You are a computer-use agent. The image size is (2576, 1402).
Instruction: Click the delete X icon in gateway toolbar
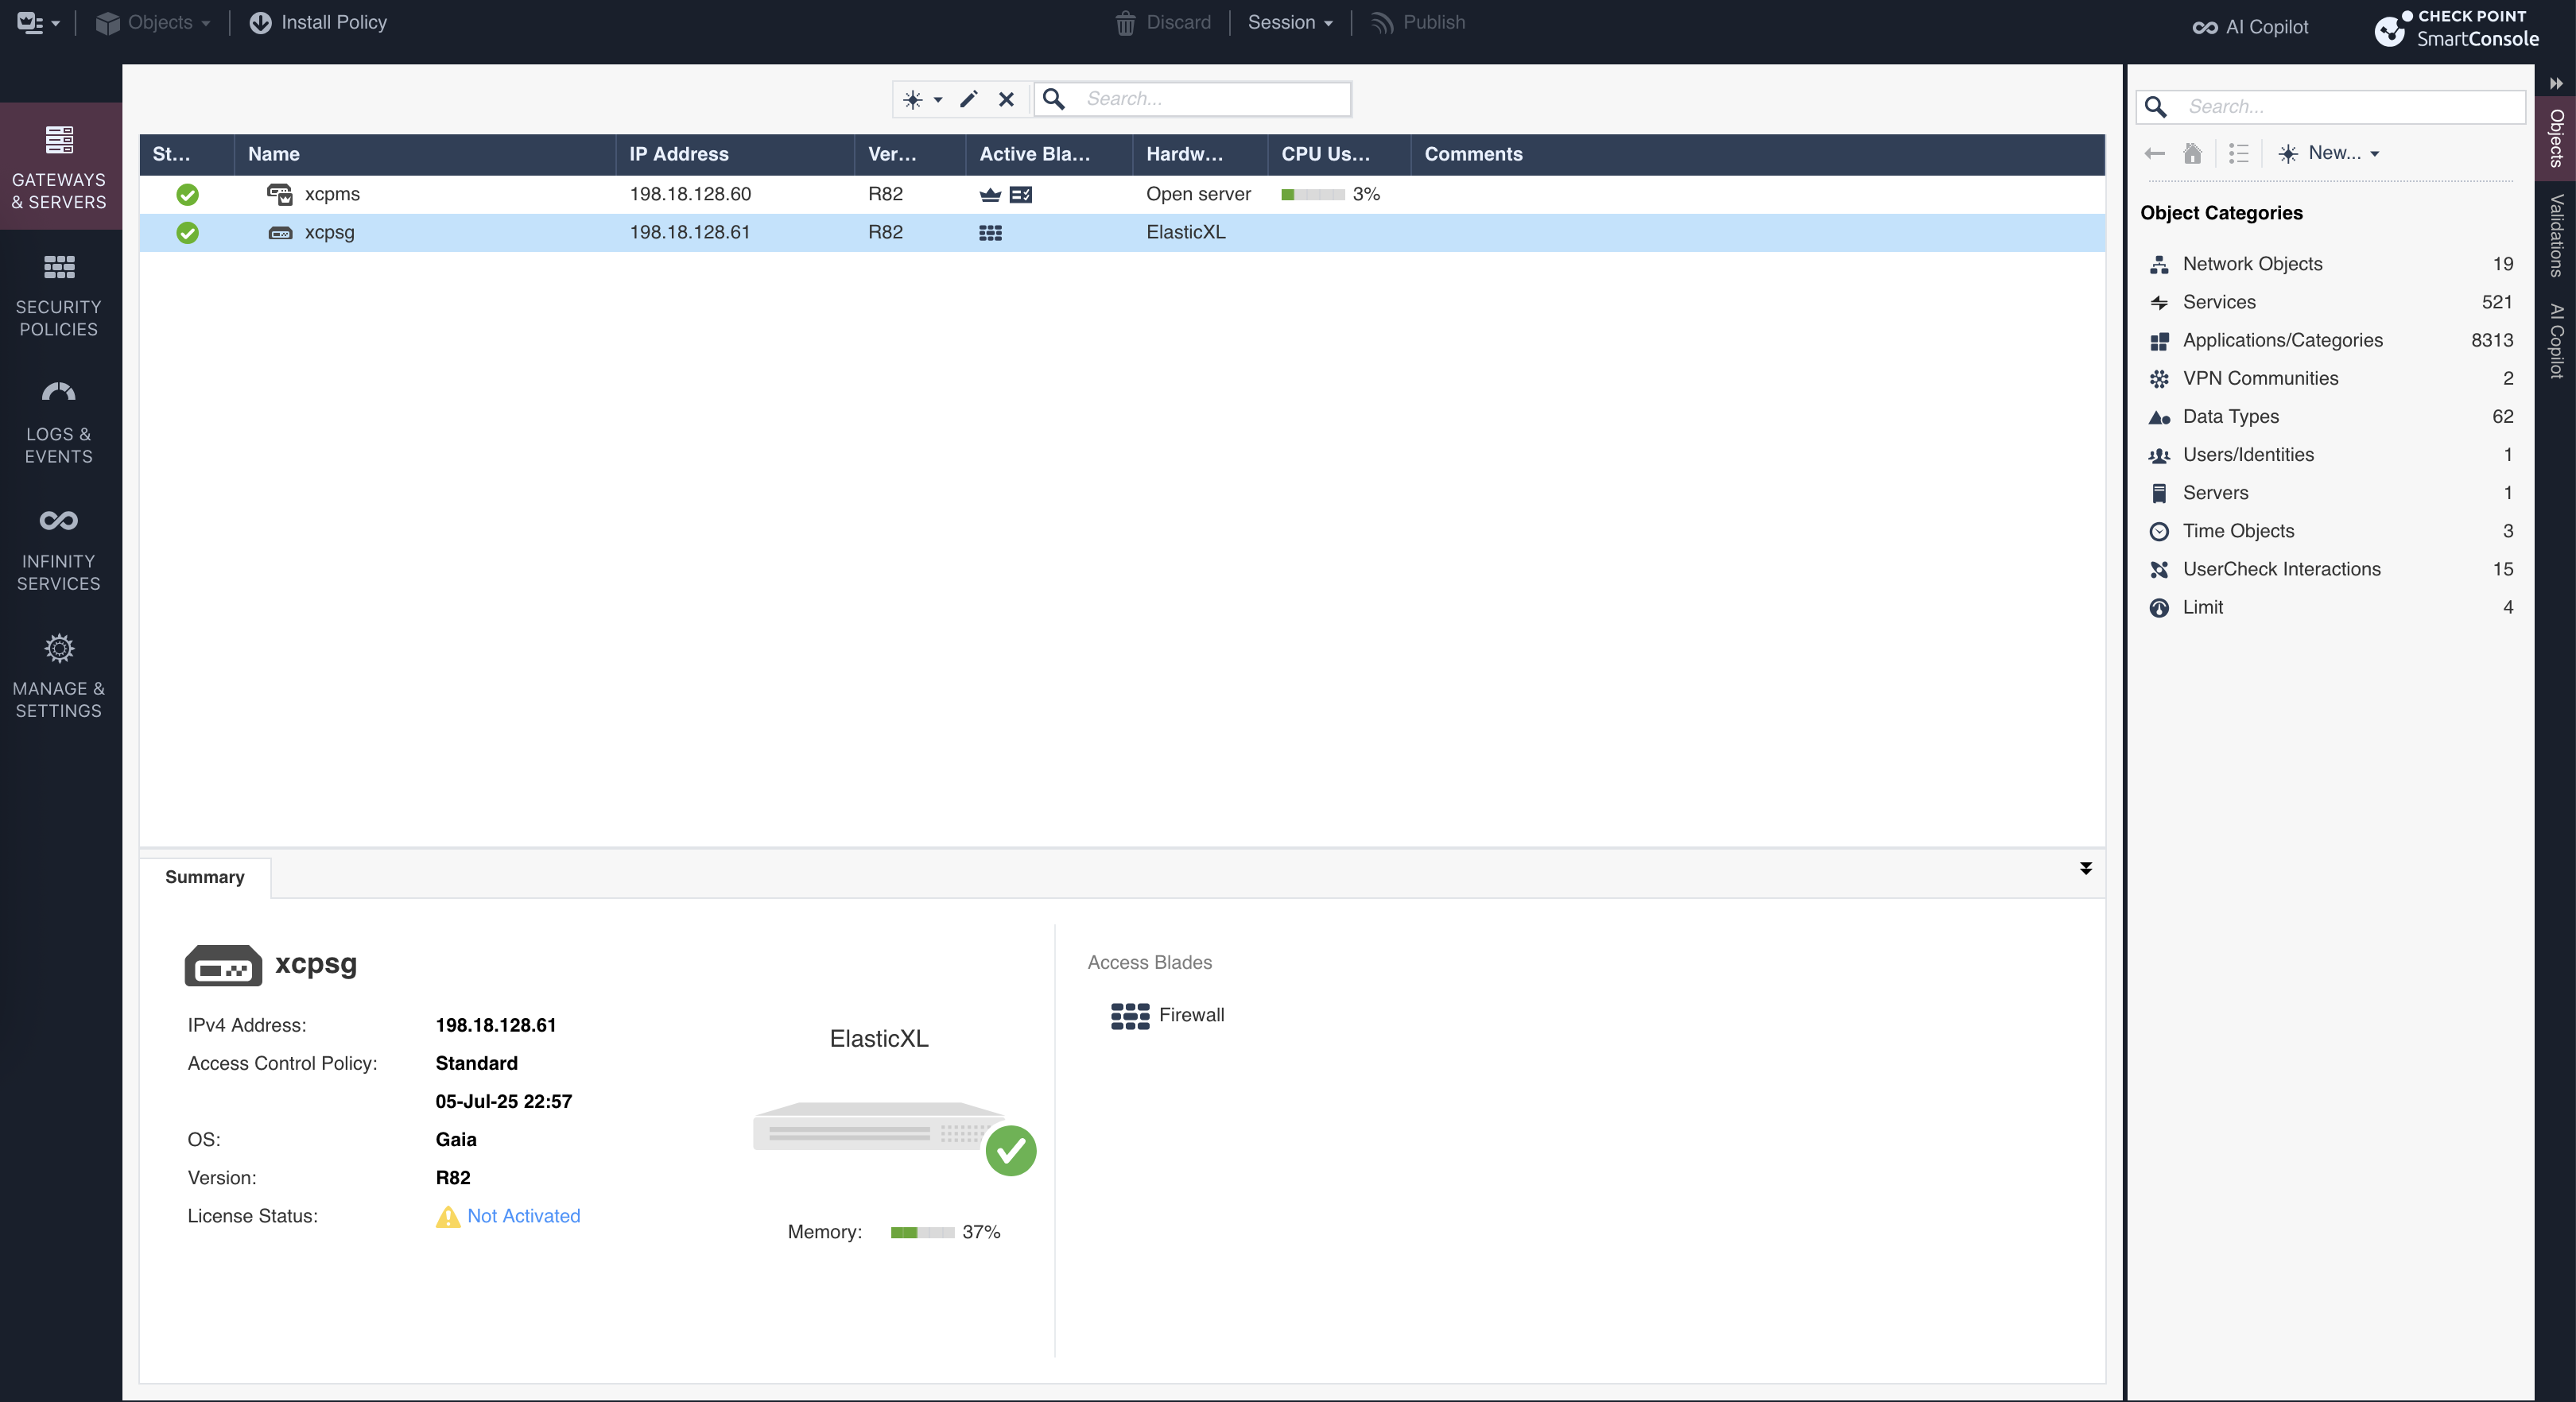[1006, 99]
